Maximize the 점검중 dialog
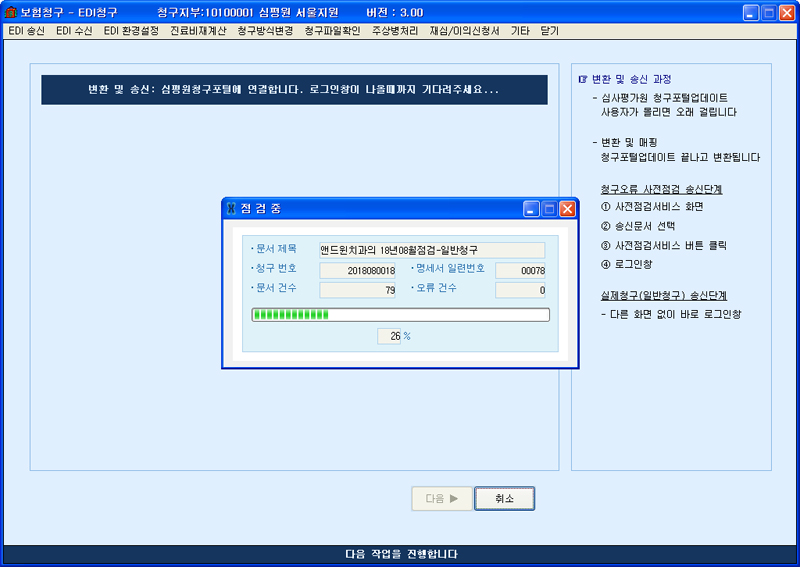This screenshot has height=567, width=800. [549, 209]
